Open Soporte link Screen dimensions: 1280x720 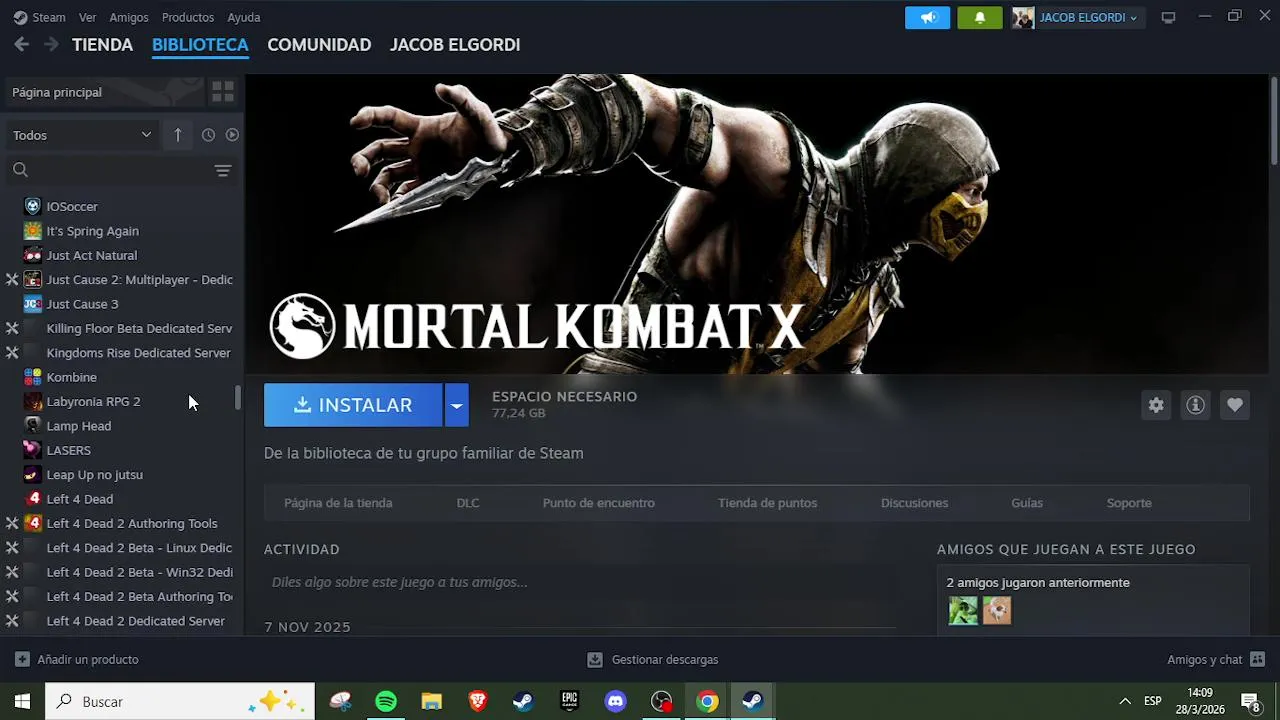(x=1129, y=503)
